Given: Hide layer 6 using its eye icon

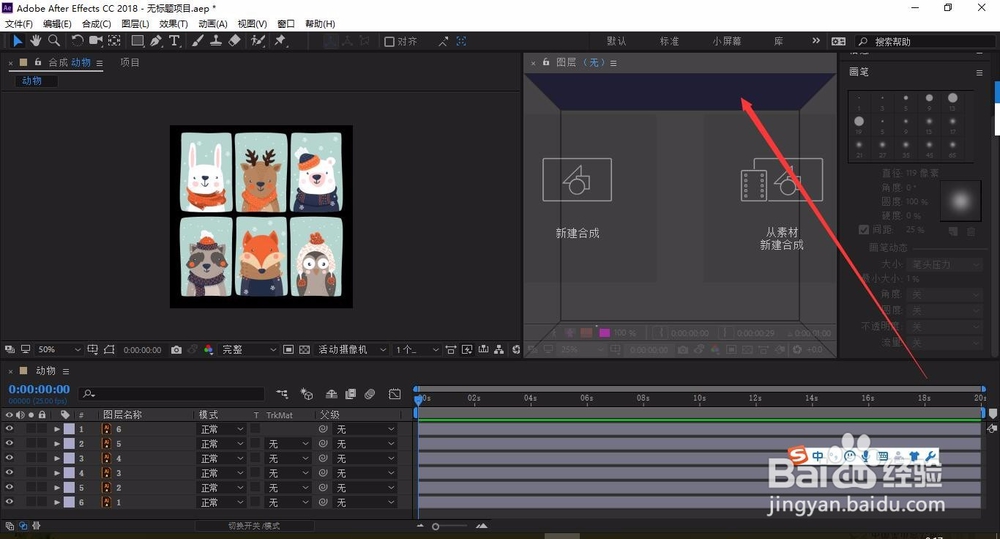Looking at the screenshot, I should tap(9, 429).
